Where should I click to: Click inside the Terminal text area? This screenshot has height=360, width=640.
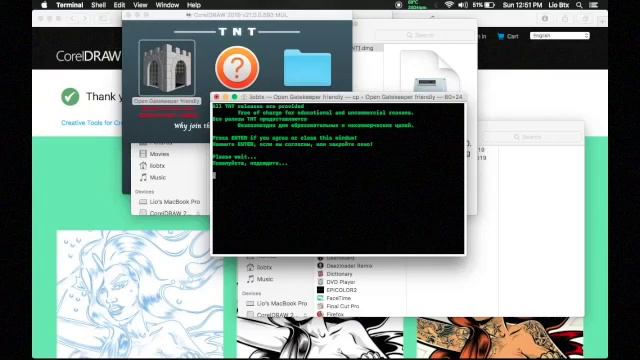(338, 178)
